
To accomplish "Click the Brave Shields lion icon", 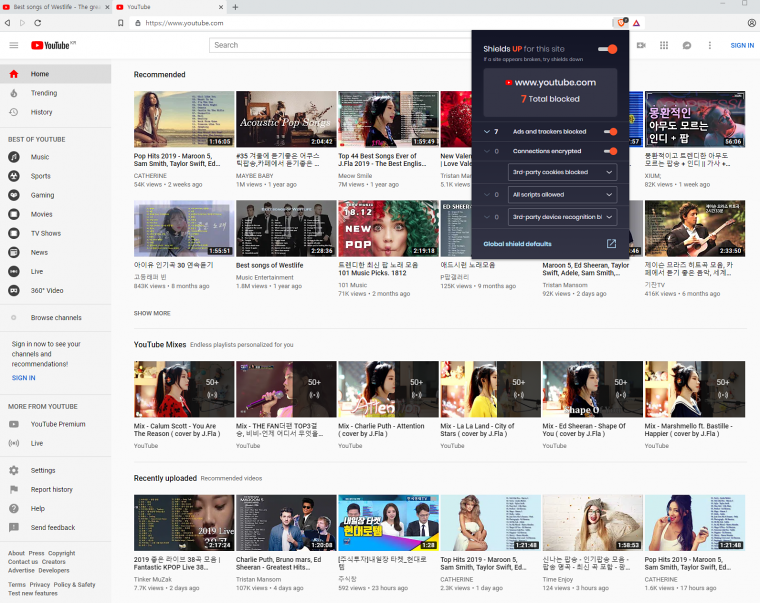I will 621,23.
